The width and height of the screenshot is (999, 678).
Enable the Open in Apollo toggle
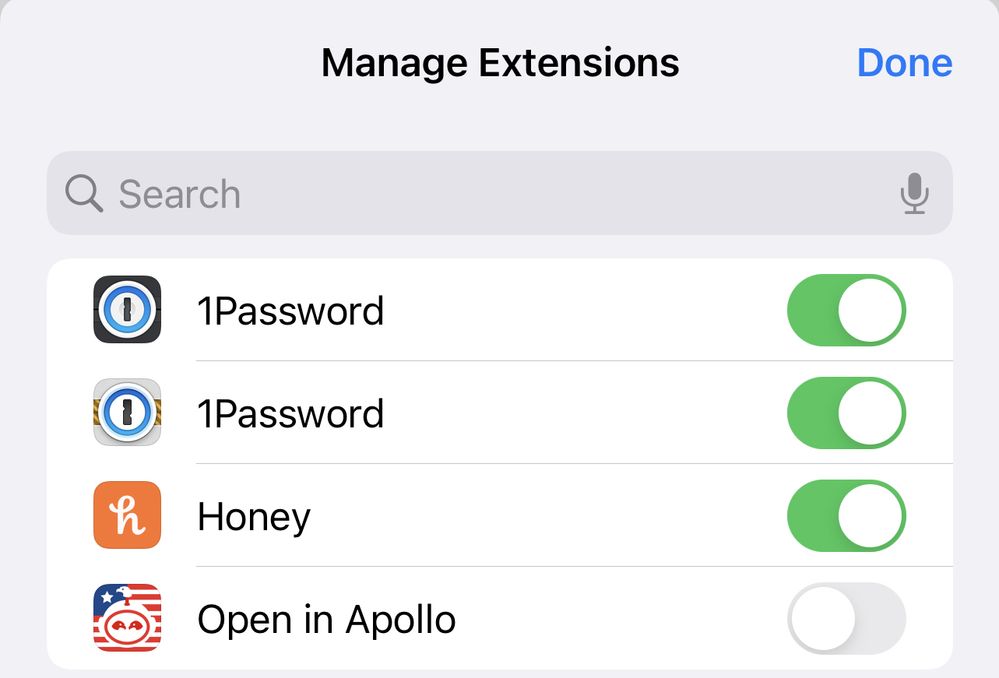pyautogui.click(x=846, y=618)
